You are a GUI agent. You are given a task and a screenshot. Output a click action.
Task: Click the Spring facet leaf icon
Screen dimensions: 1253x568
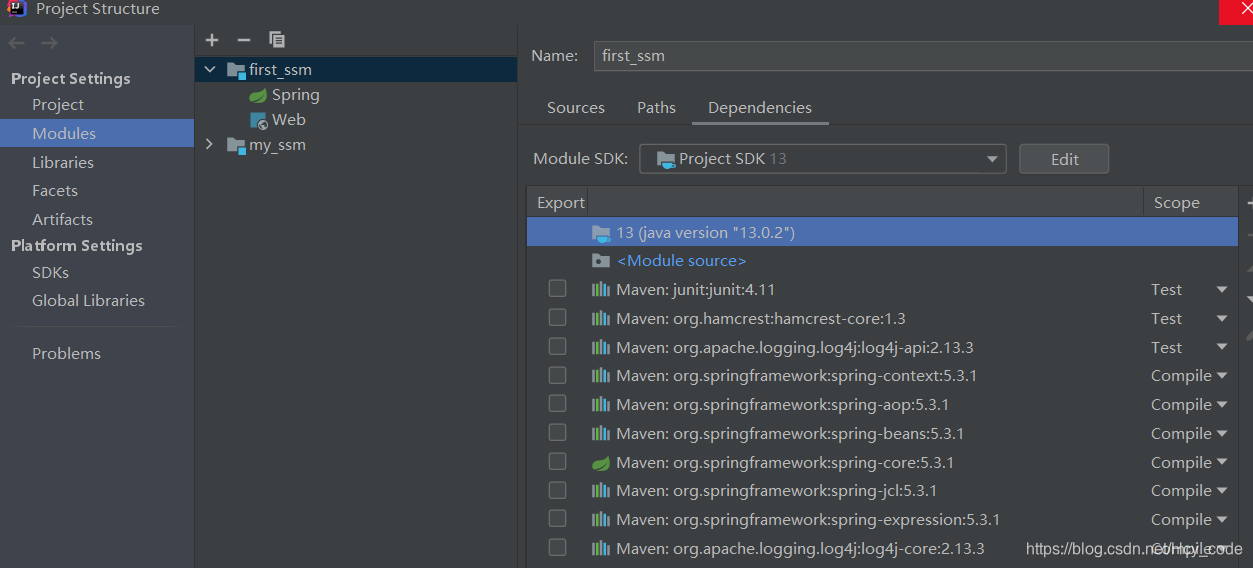[258, 95]
